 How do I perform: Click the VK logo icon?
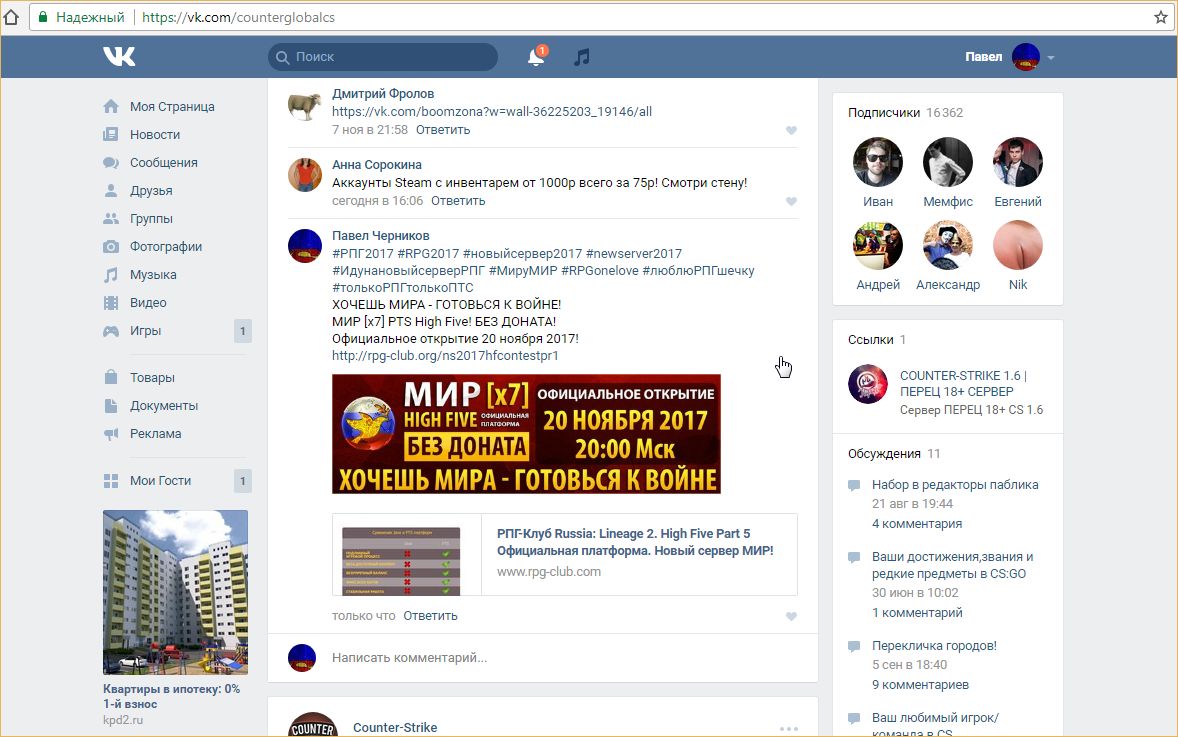pyautogui.click(x=119, y=57)
